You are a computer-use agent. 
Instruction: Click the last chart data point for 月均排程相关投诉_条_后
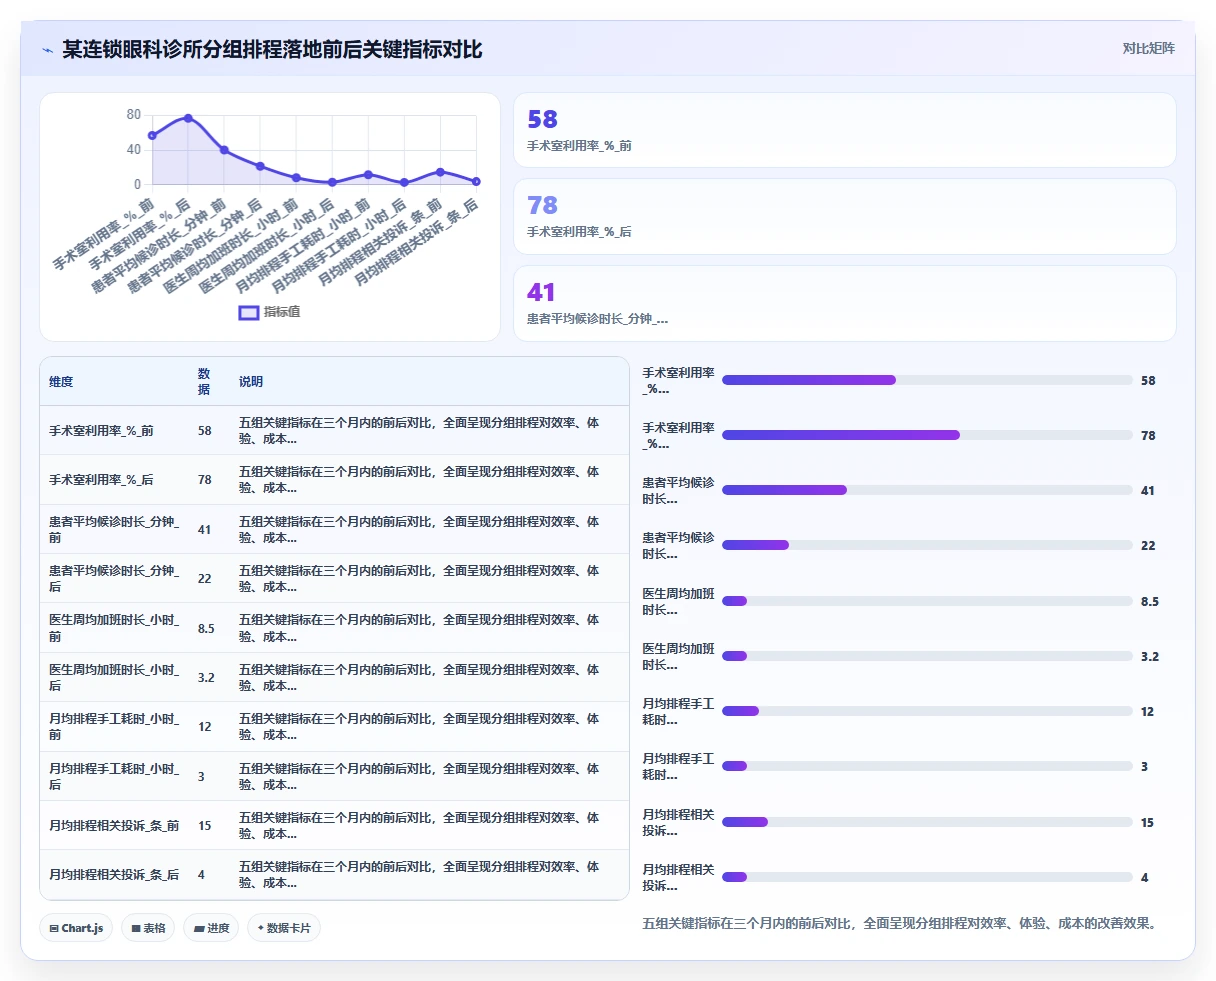[x=476, y=181]
